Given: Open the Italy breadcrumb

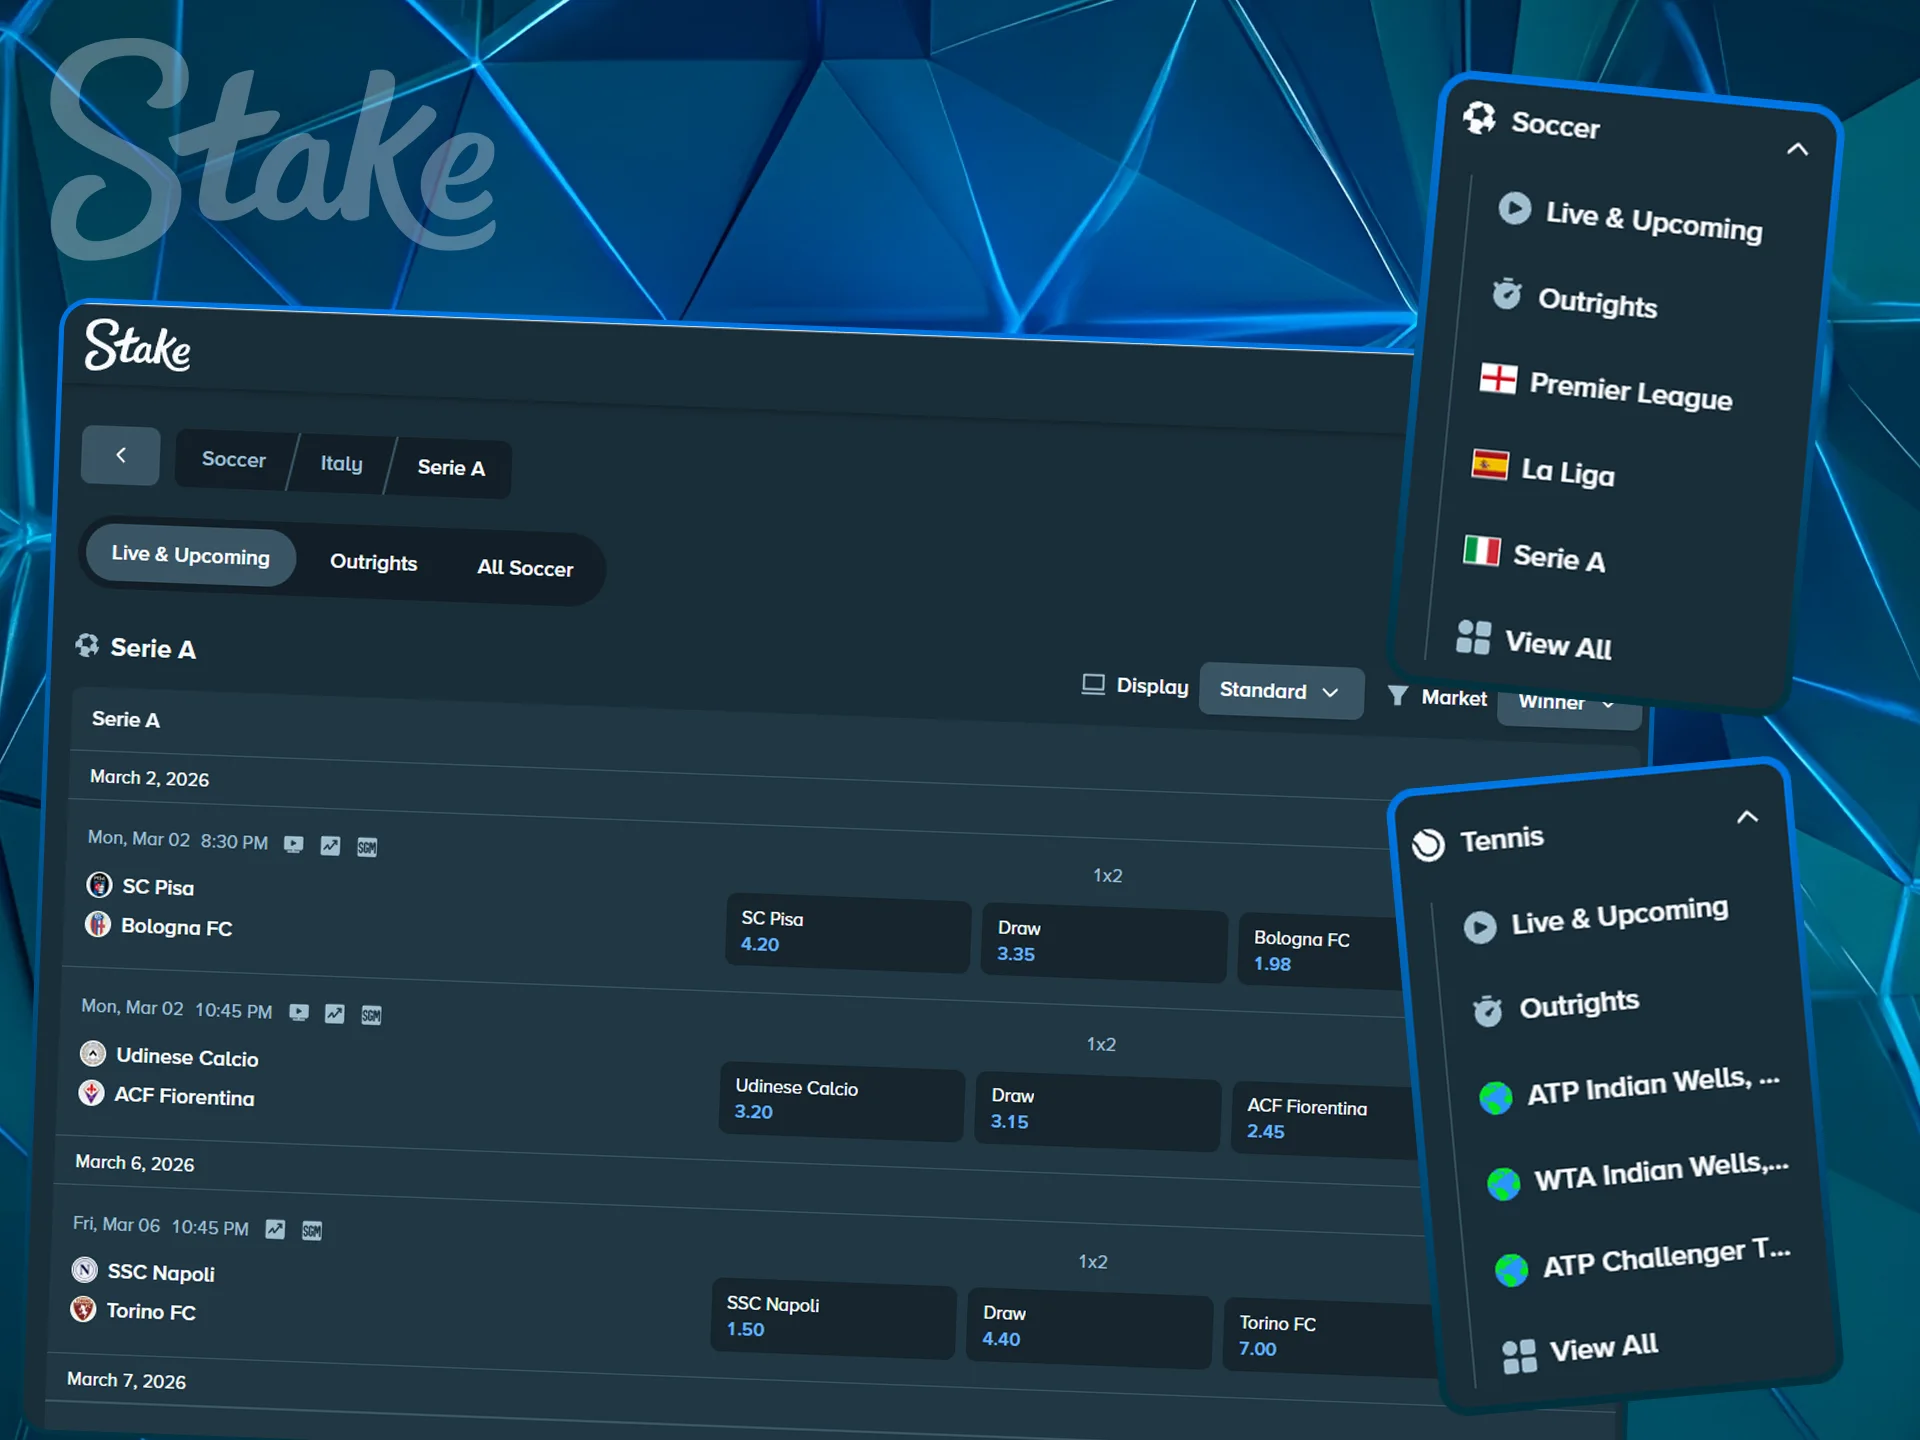Looking at the screenshot, I should pyautogui.click(x=341, y=464).
